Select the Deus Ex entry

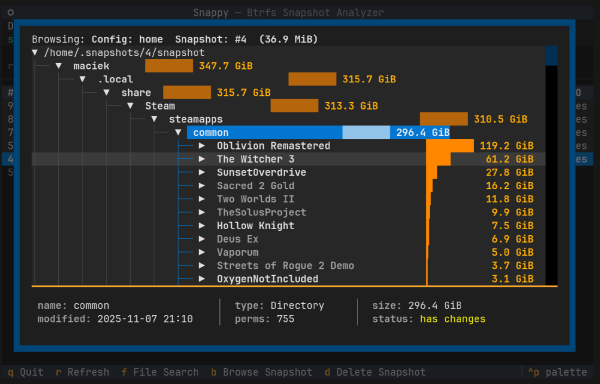tap(238, 239)
